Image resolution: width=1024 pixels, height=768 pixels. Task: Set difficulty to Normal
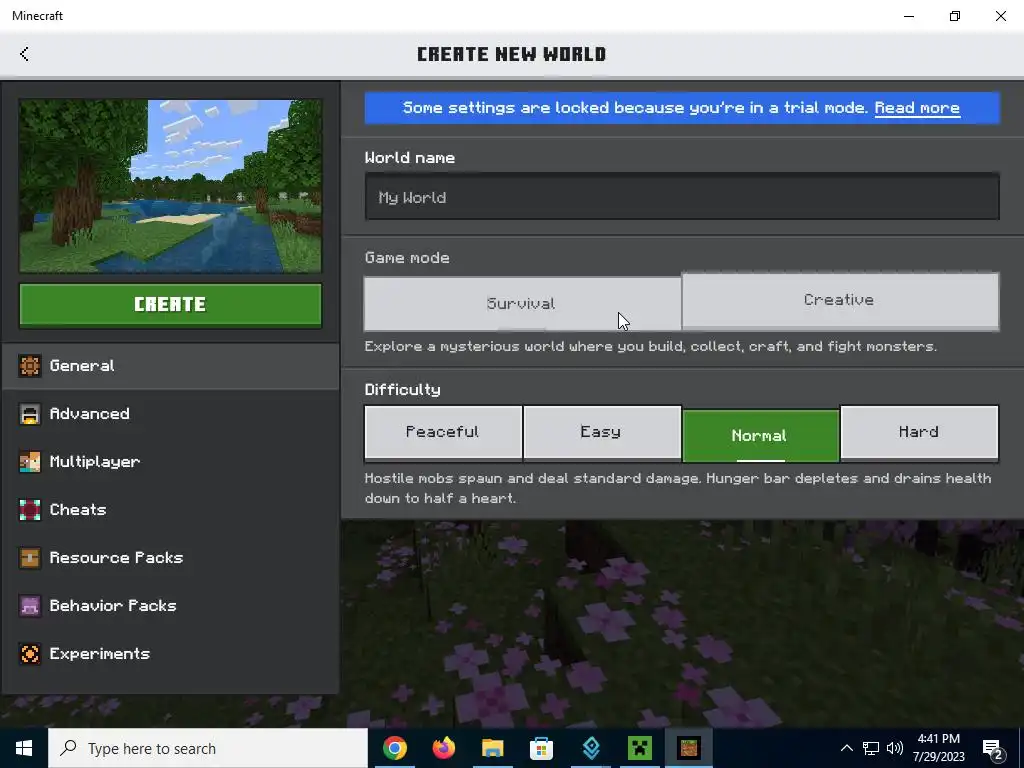(x=761, y=436)
